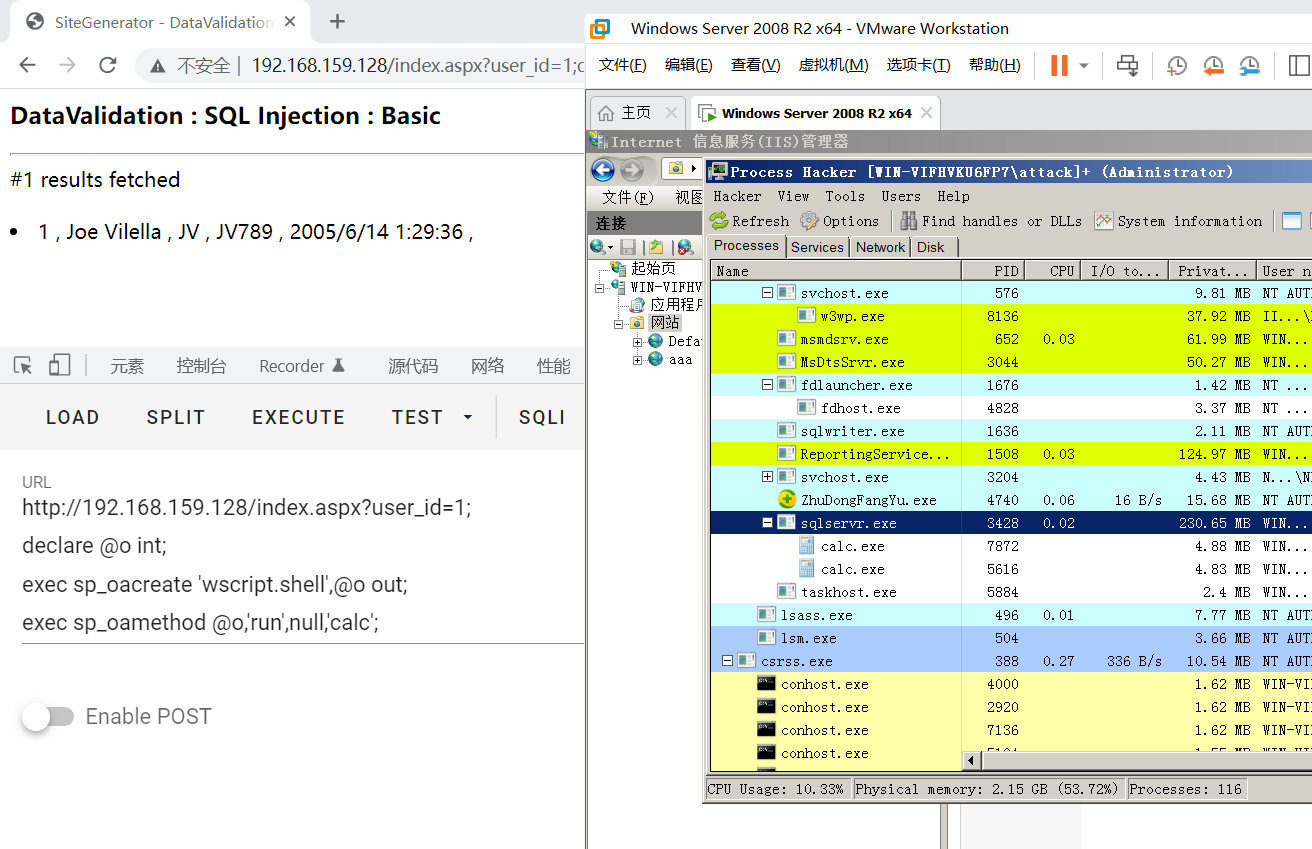The height and width of the screenshot is (849, 1312).
Task: Reload the index.aspx page in Chrome
Action: click(x=108, y=65)
